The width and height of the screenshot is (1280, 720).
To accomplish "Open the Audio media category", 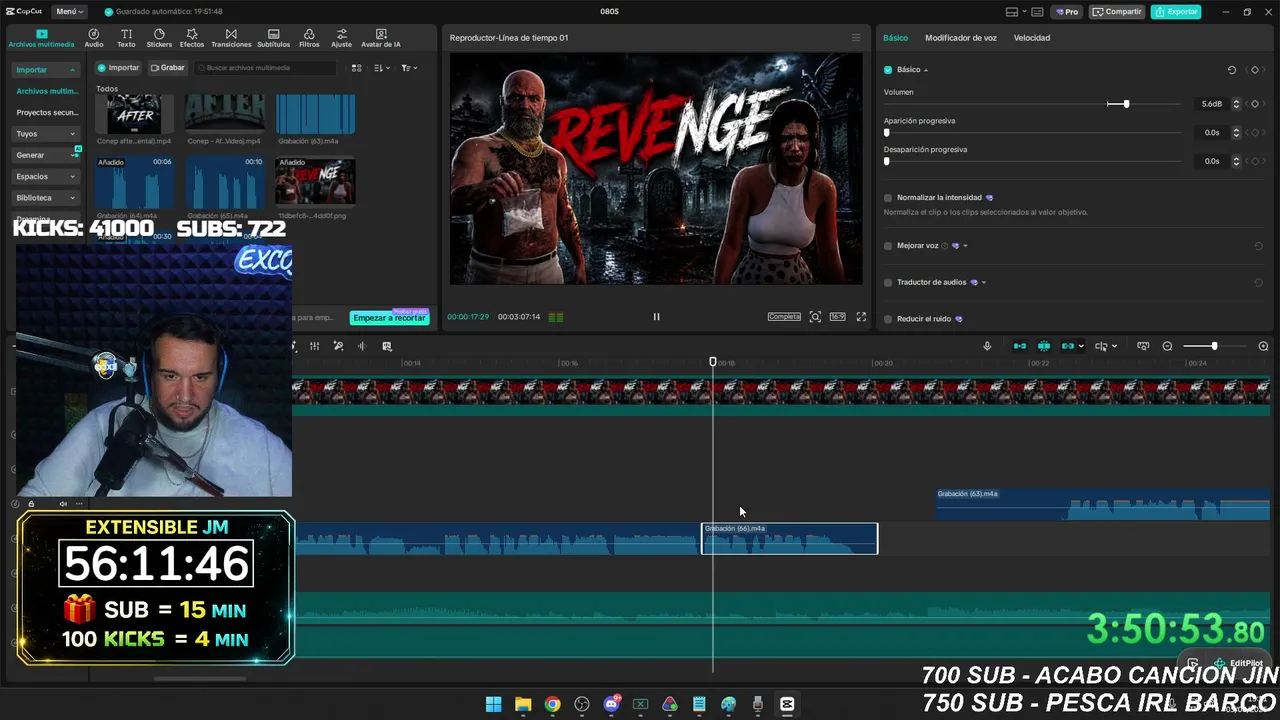I will pos(94,38).
